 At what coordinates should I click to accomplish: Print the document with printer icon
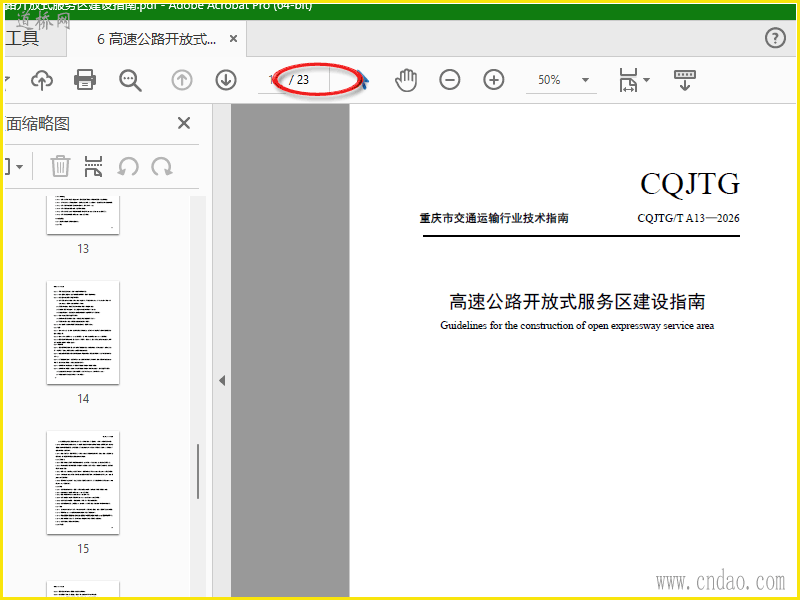[x=85, y=80]
